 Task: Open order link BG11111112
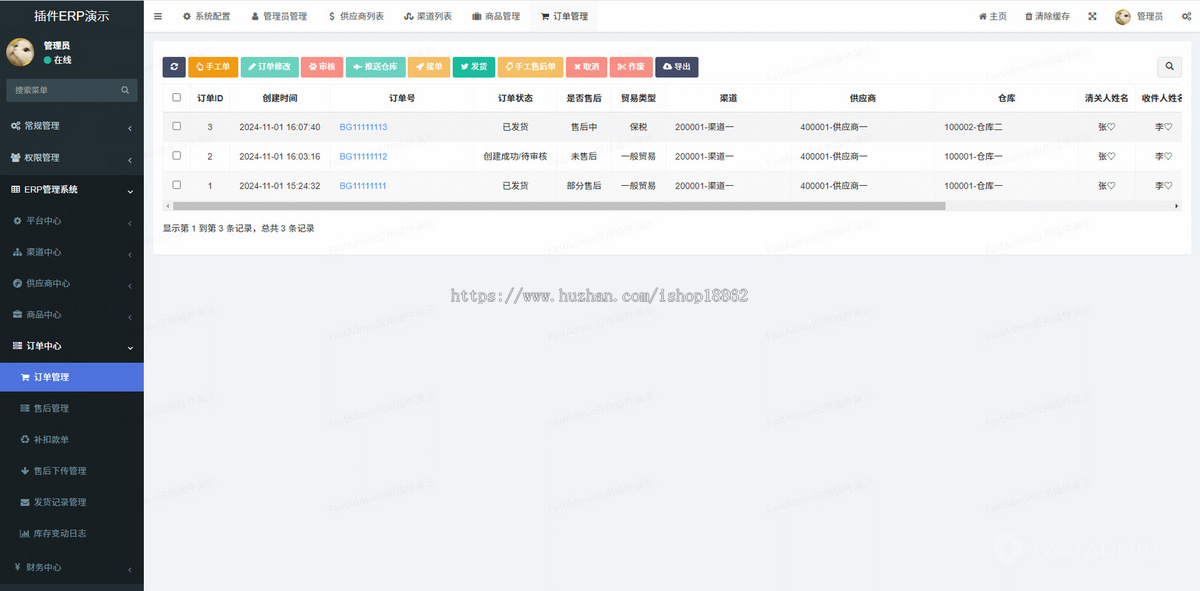coord(362,156)
